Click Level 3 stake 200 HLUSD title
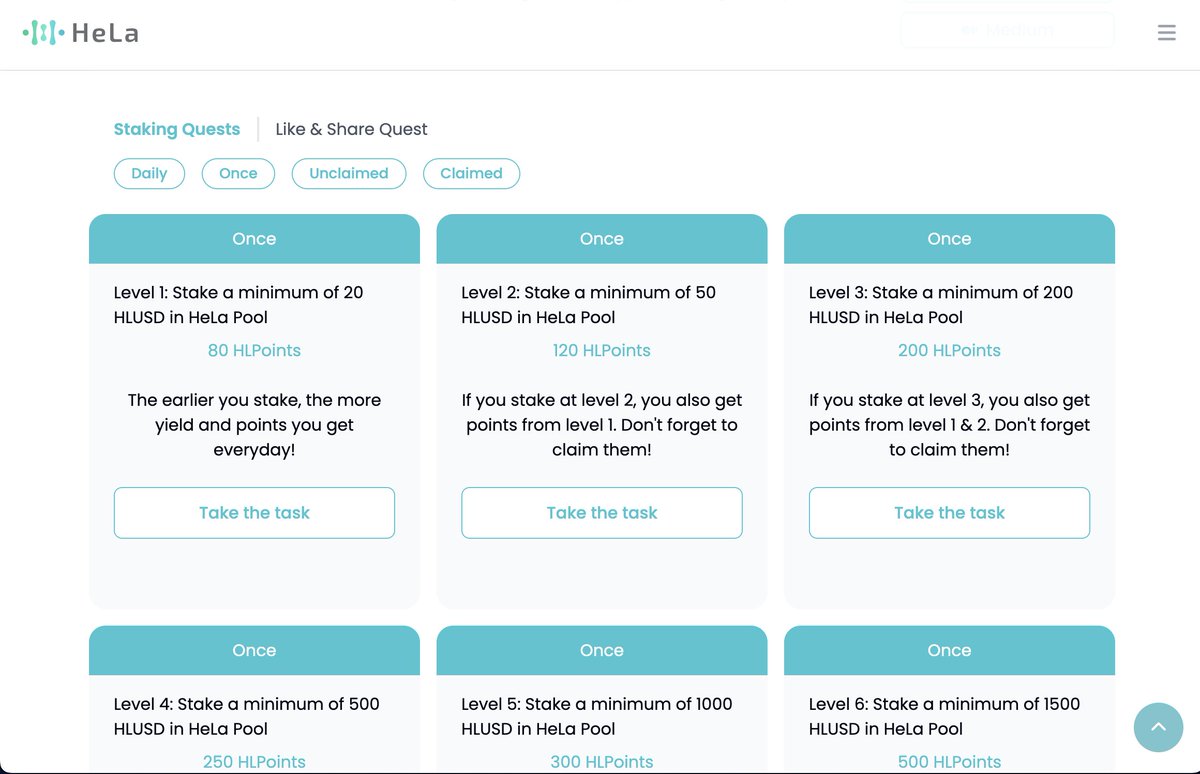This screenshot has width=1200, height=774. [941, 305]
